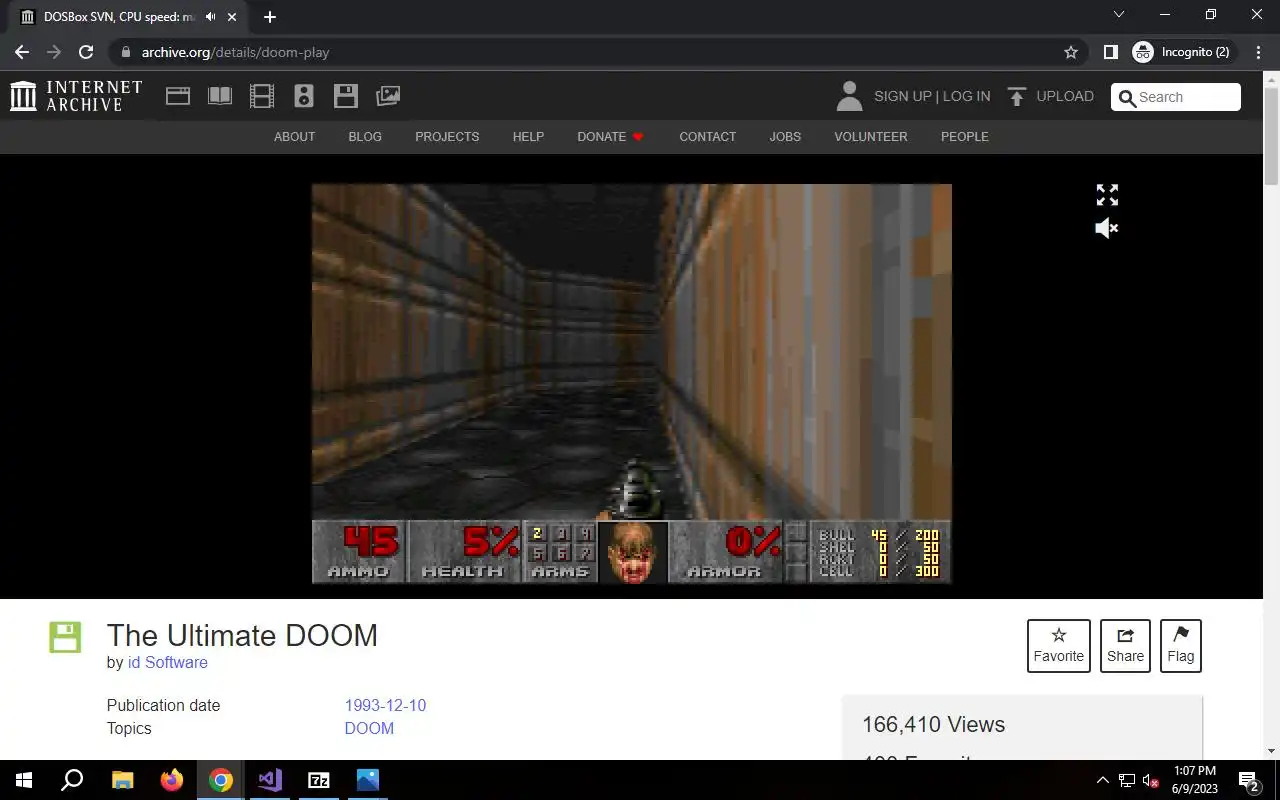The height and width of the screenshot is (800, 1280).
Task: Open the notification center icon
Action: [1248, 780]
